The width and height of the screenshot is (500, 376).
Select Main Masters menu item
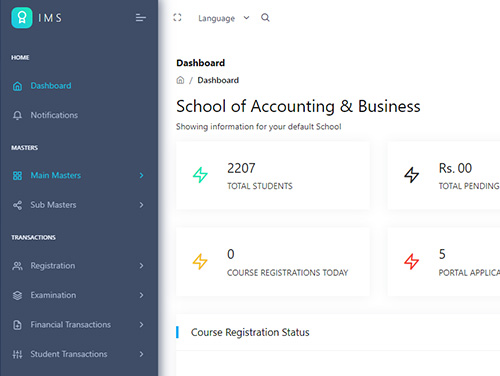point(56,175)
